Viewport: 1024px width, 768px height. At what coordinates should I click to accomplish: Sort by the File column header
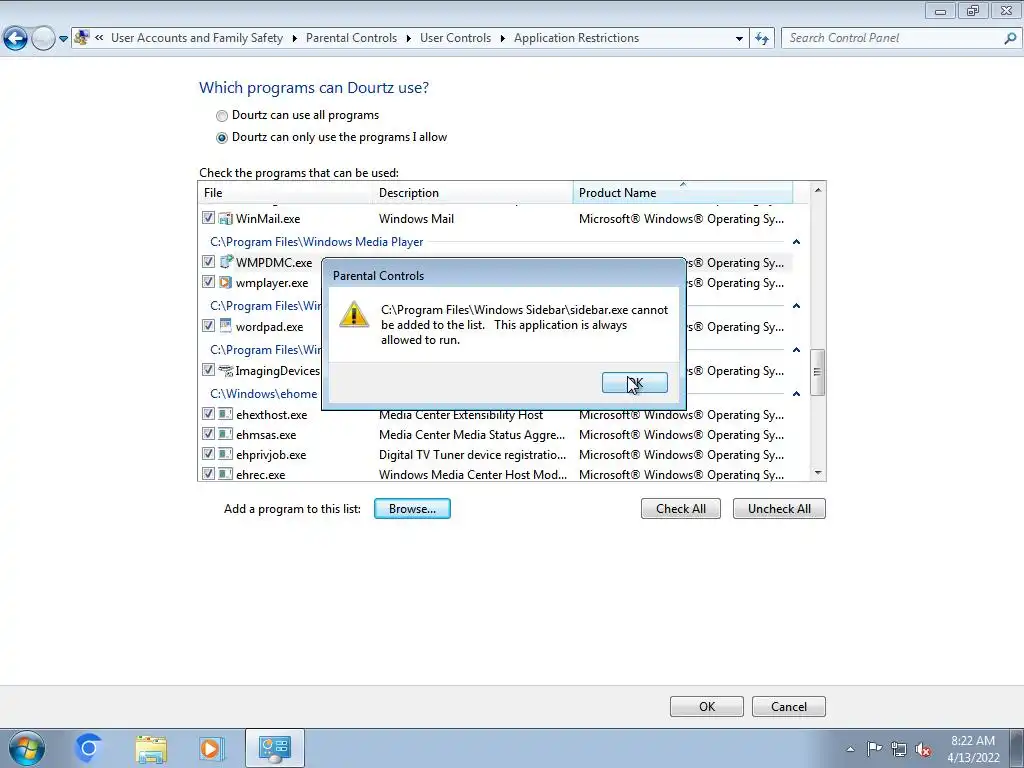point(285,193)
